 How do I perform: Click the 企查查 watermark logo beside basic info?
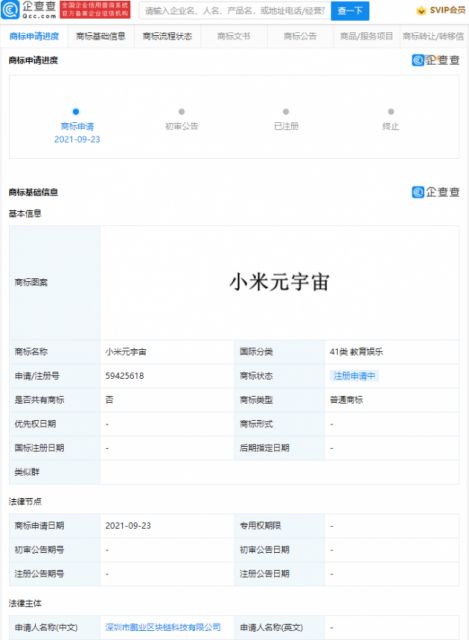coord(436,192)
